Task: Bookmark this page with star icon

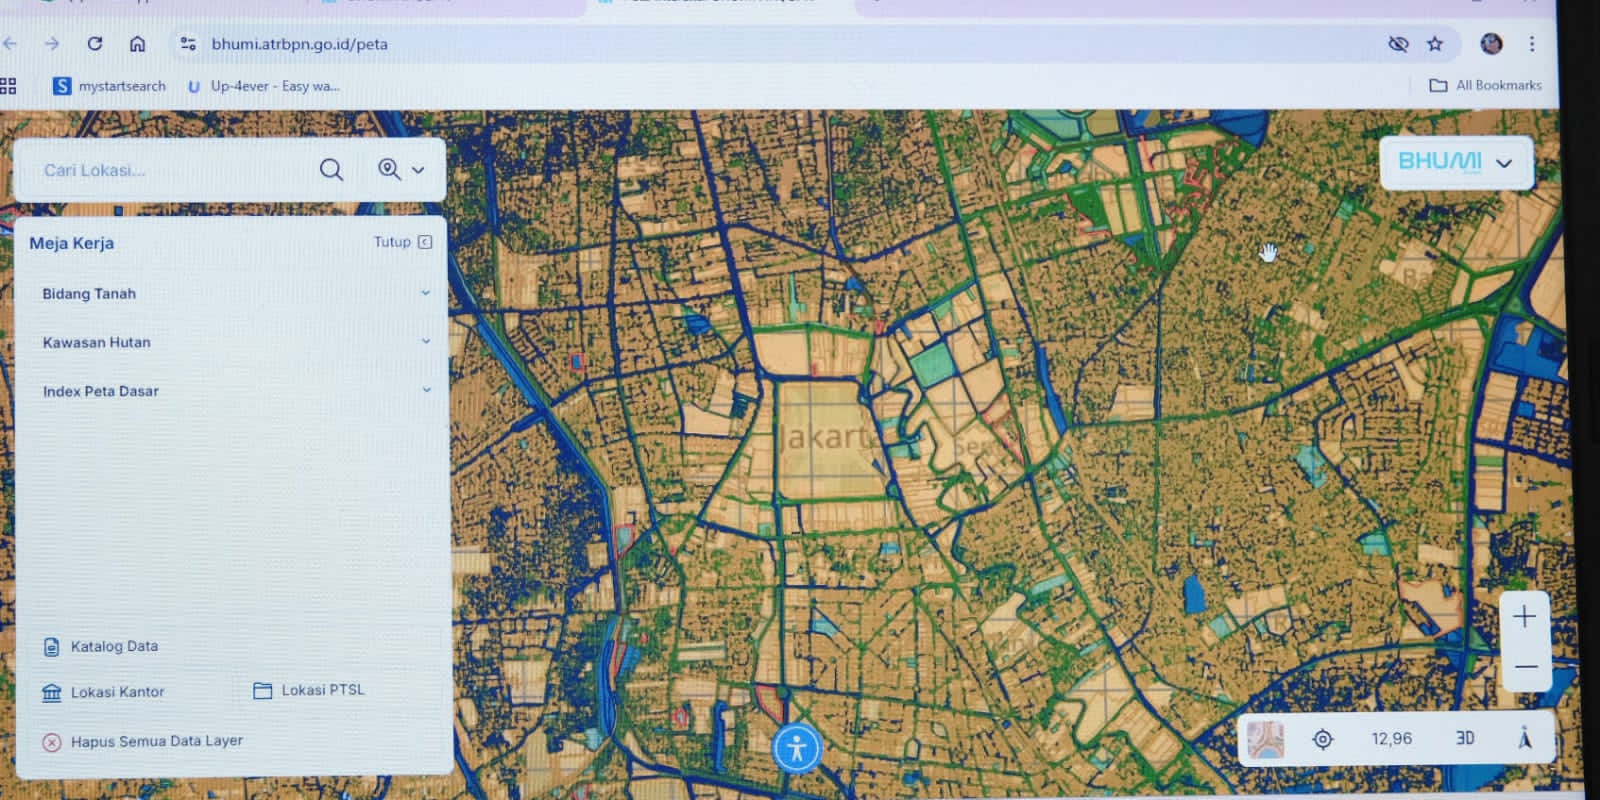Action: (x=1435, y=44)
